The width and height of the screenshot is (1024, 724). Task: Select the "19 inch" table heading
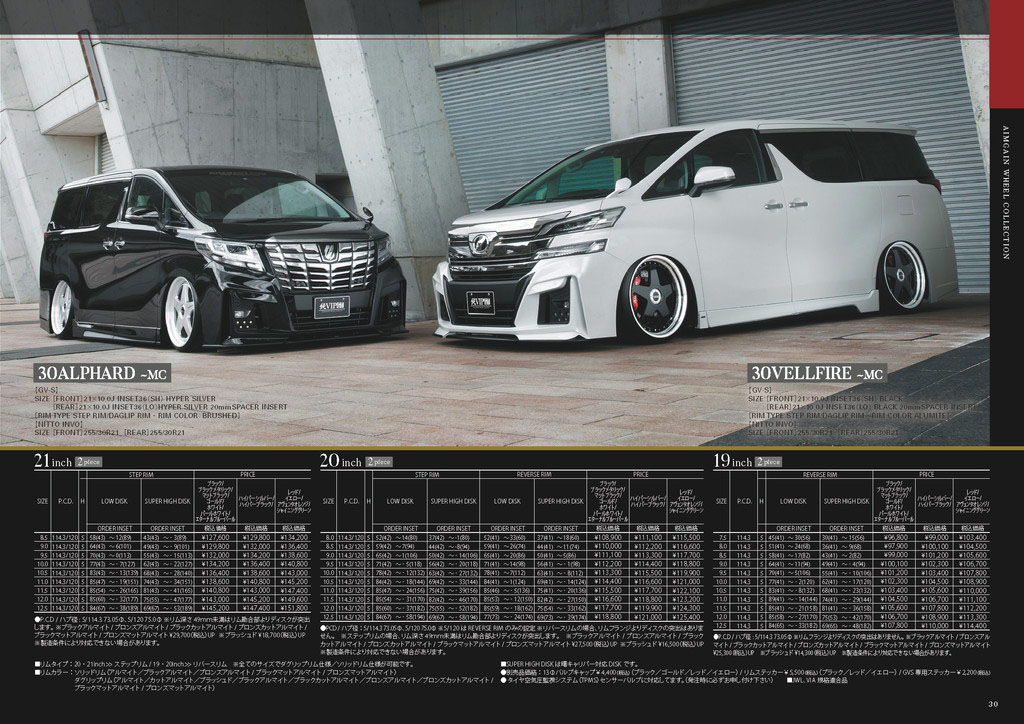(x=732, y=461)
